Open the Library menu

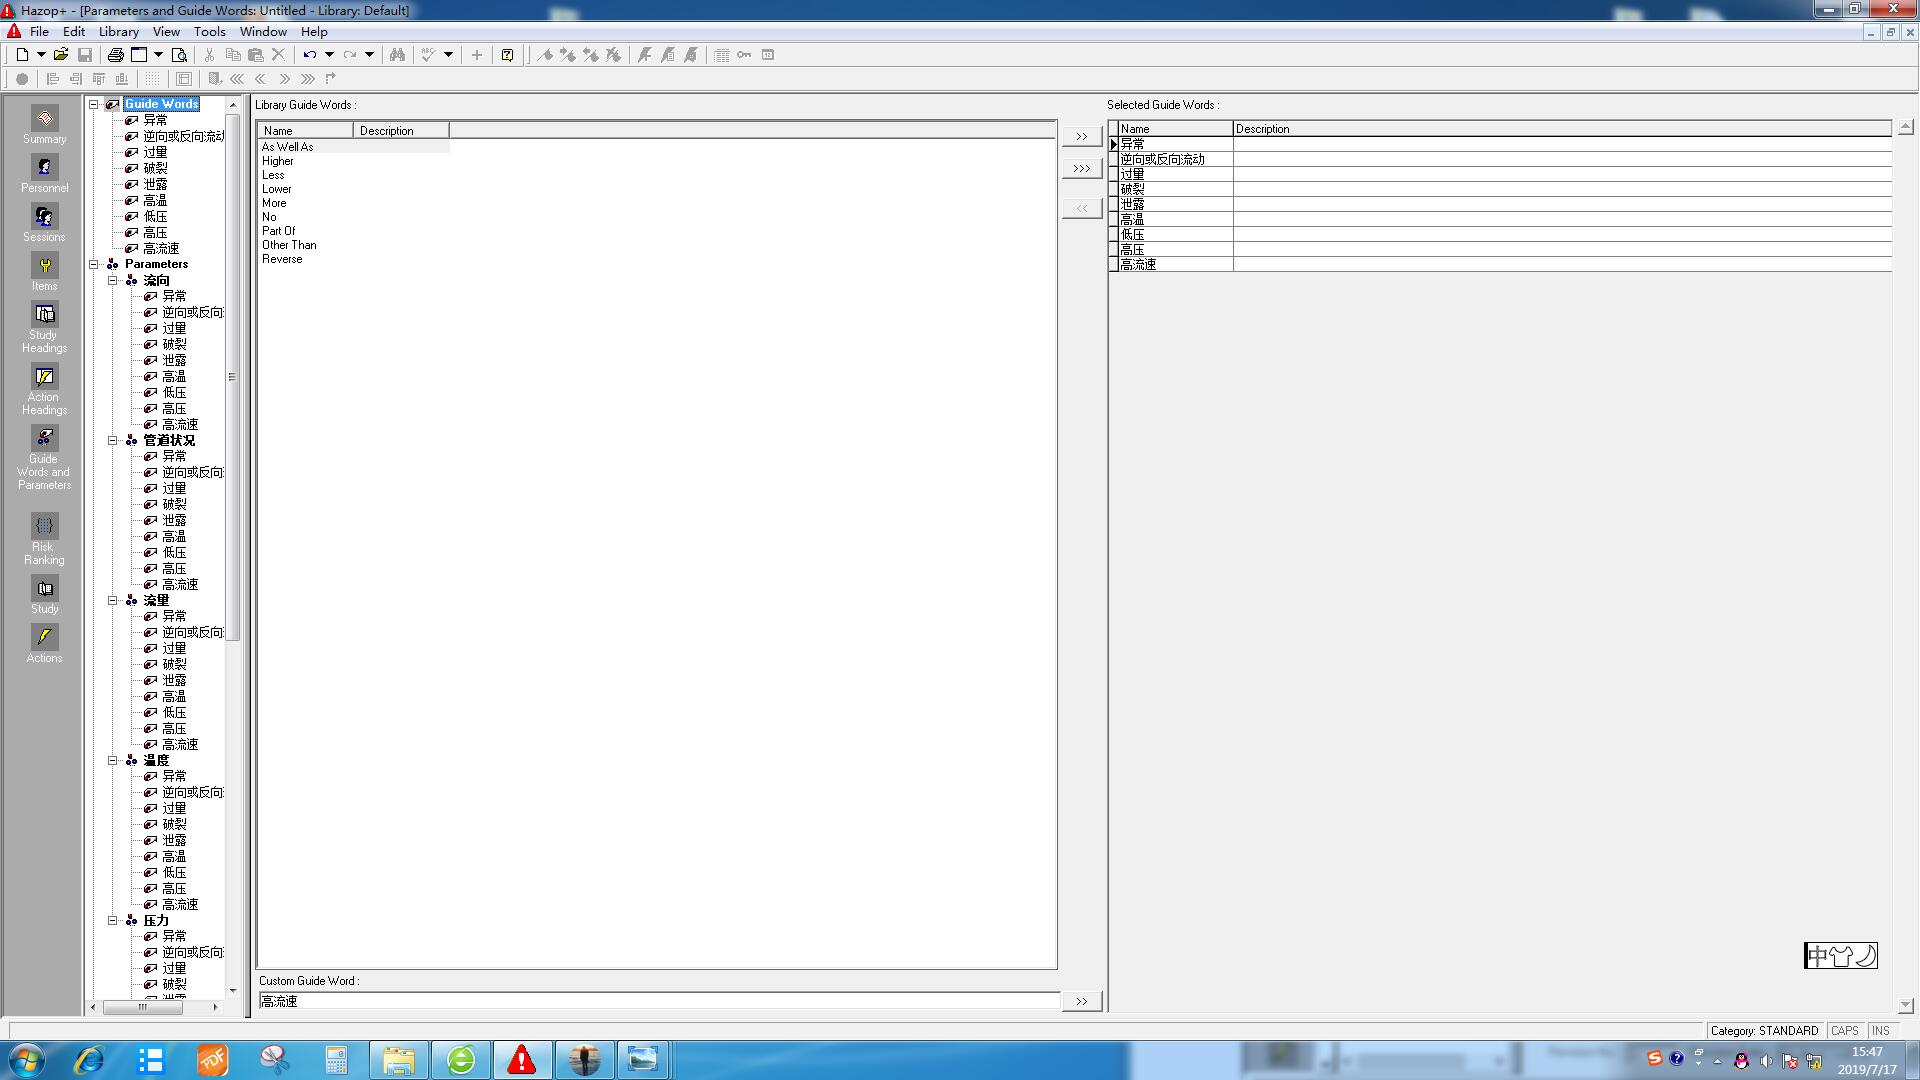[x=118, y=32]
